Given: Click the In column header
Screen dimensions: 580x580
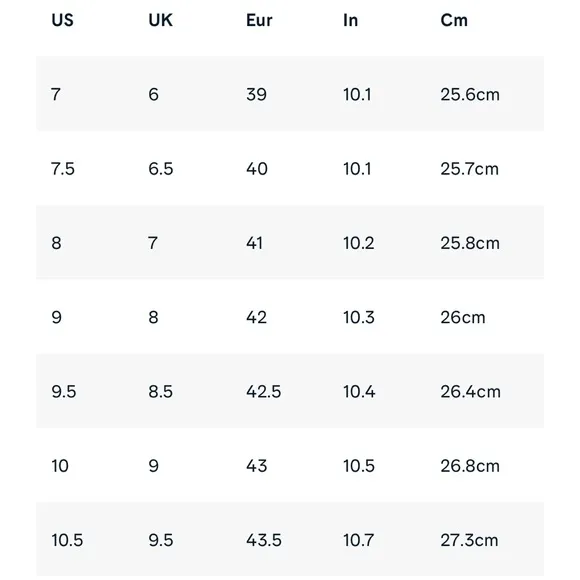Looking at the screenshot, I should point(350,20).
